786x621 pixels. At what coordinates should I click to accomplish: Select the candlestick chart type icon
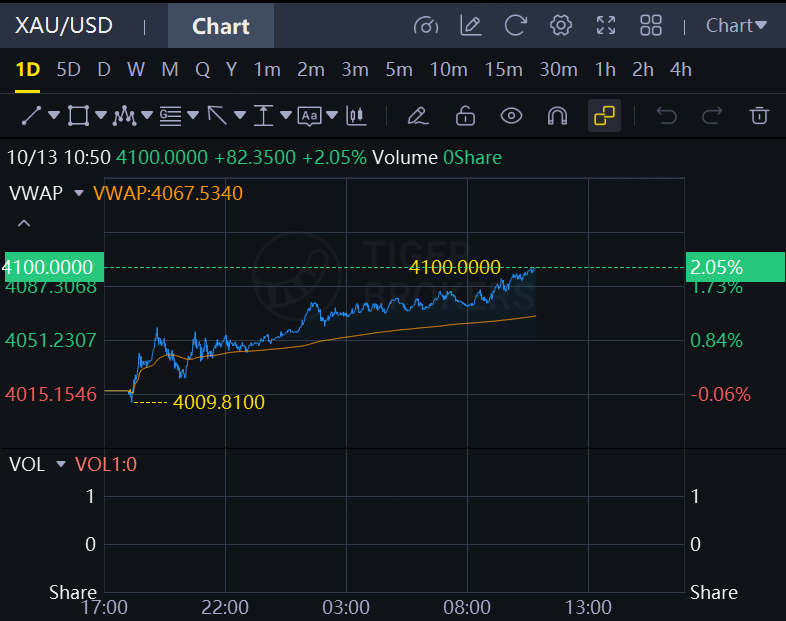click(356, 116)
